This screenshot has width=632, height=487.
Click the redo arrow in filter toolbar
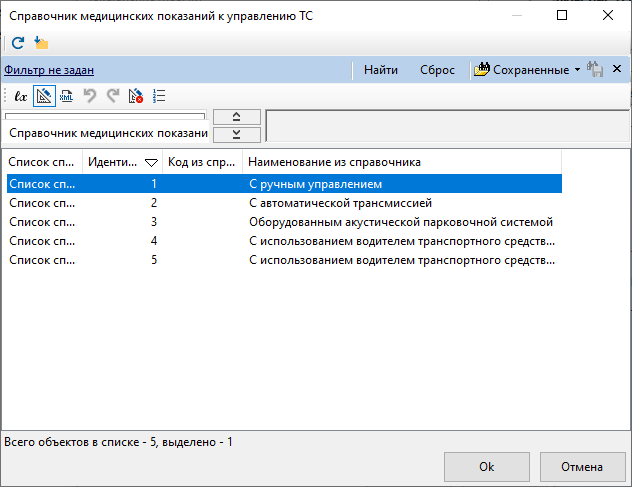[x=113, y=96]
